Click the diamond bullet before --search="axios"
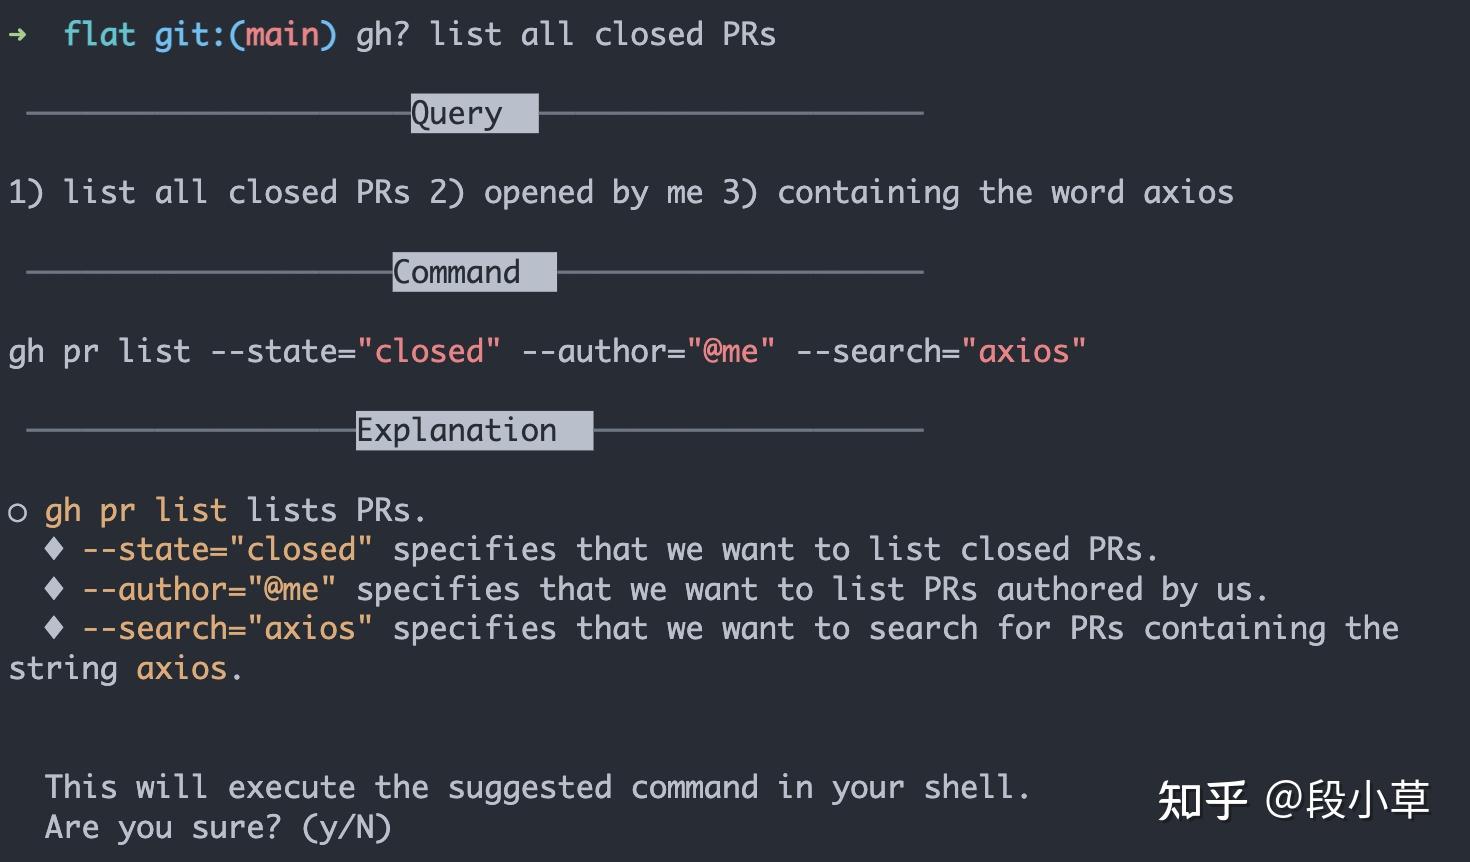Image resolution: width=1470 pixels, height=862 pixels. pyautogui.click(x=54, y=628)
